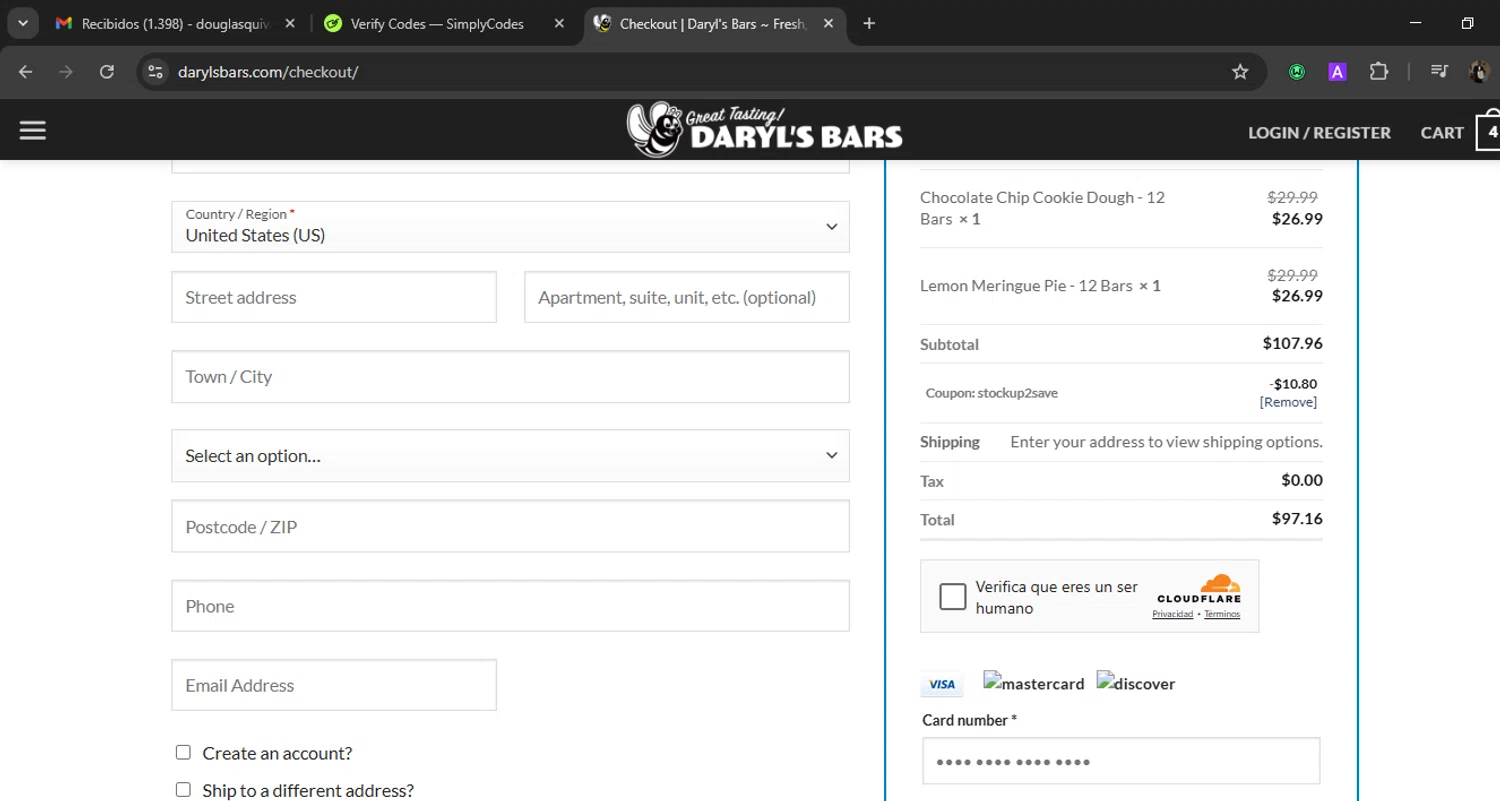Click Lemon Meringue Pie item text
The height and width of the screenshot is (801, 1500).
[1040, 286]
